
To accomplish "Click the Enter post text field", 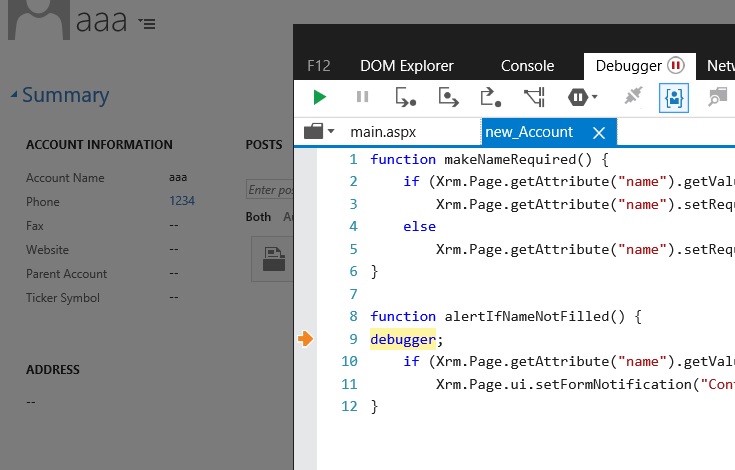I will tap(270, 190).
